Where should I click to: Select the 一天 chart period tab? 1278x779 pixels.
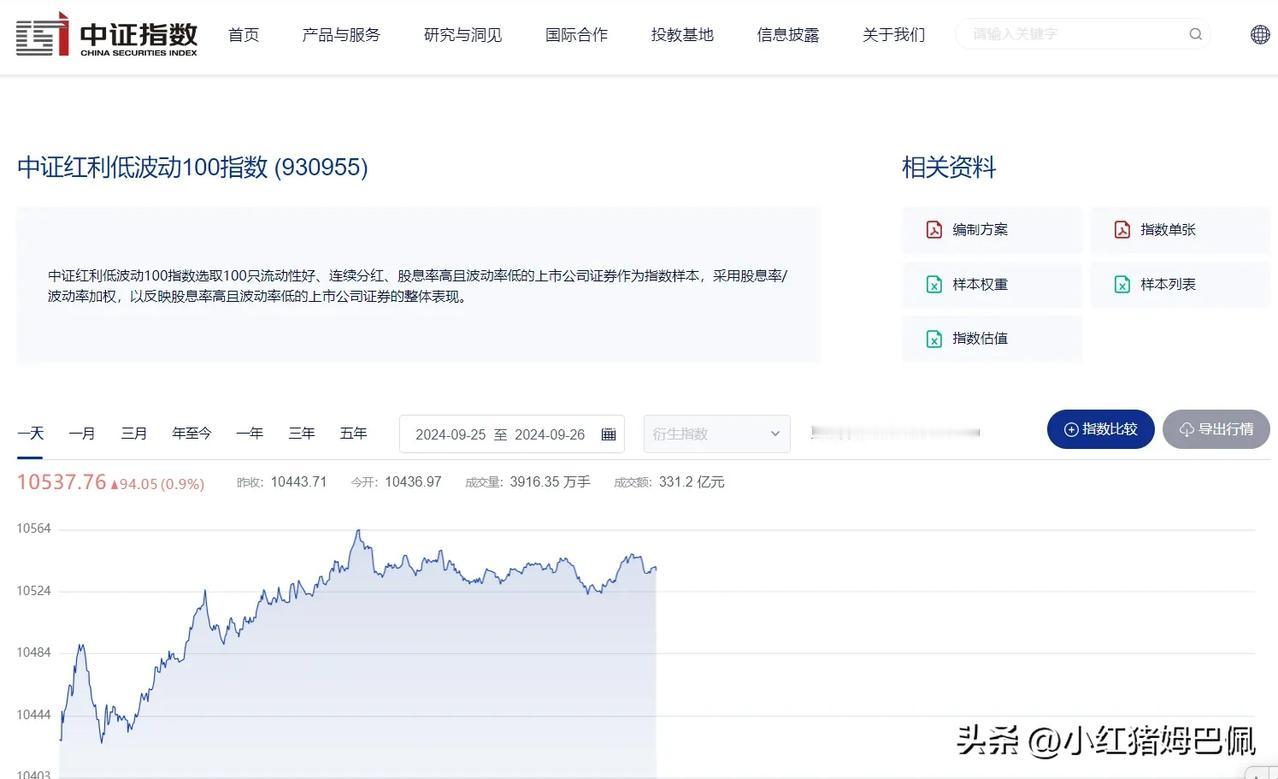point(30,433)
